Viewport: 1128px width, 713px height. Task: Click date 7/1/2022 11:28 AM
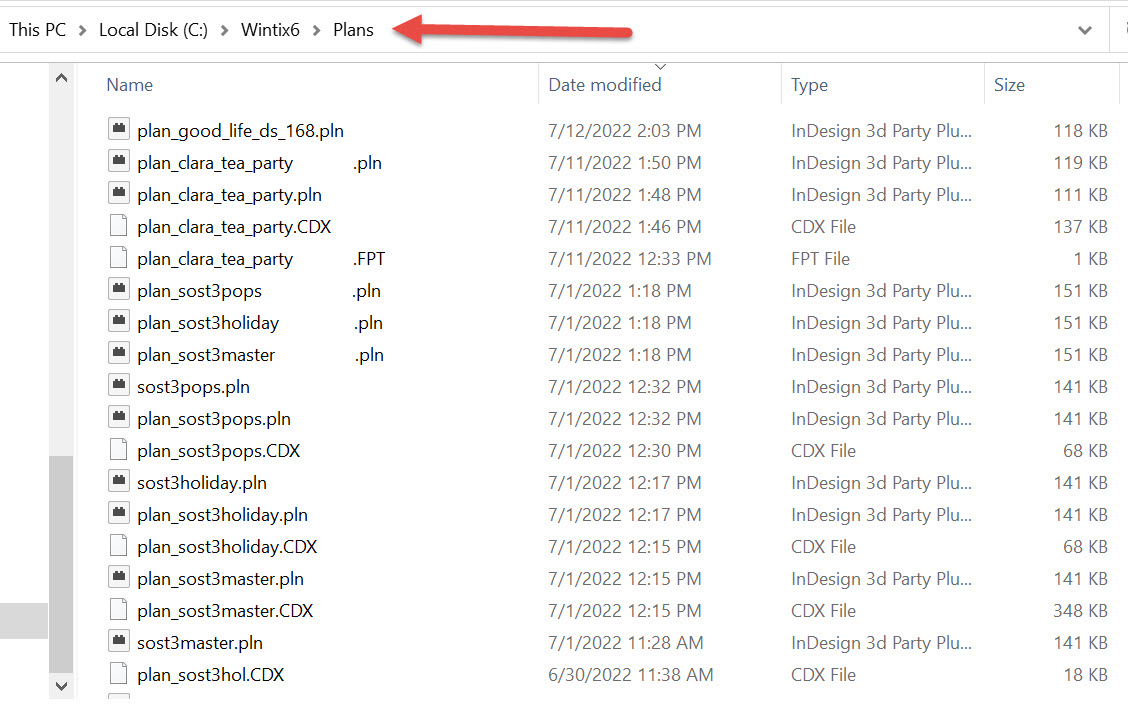pyautogui.click(x=625, y=643)
